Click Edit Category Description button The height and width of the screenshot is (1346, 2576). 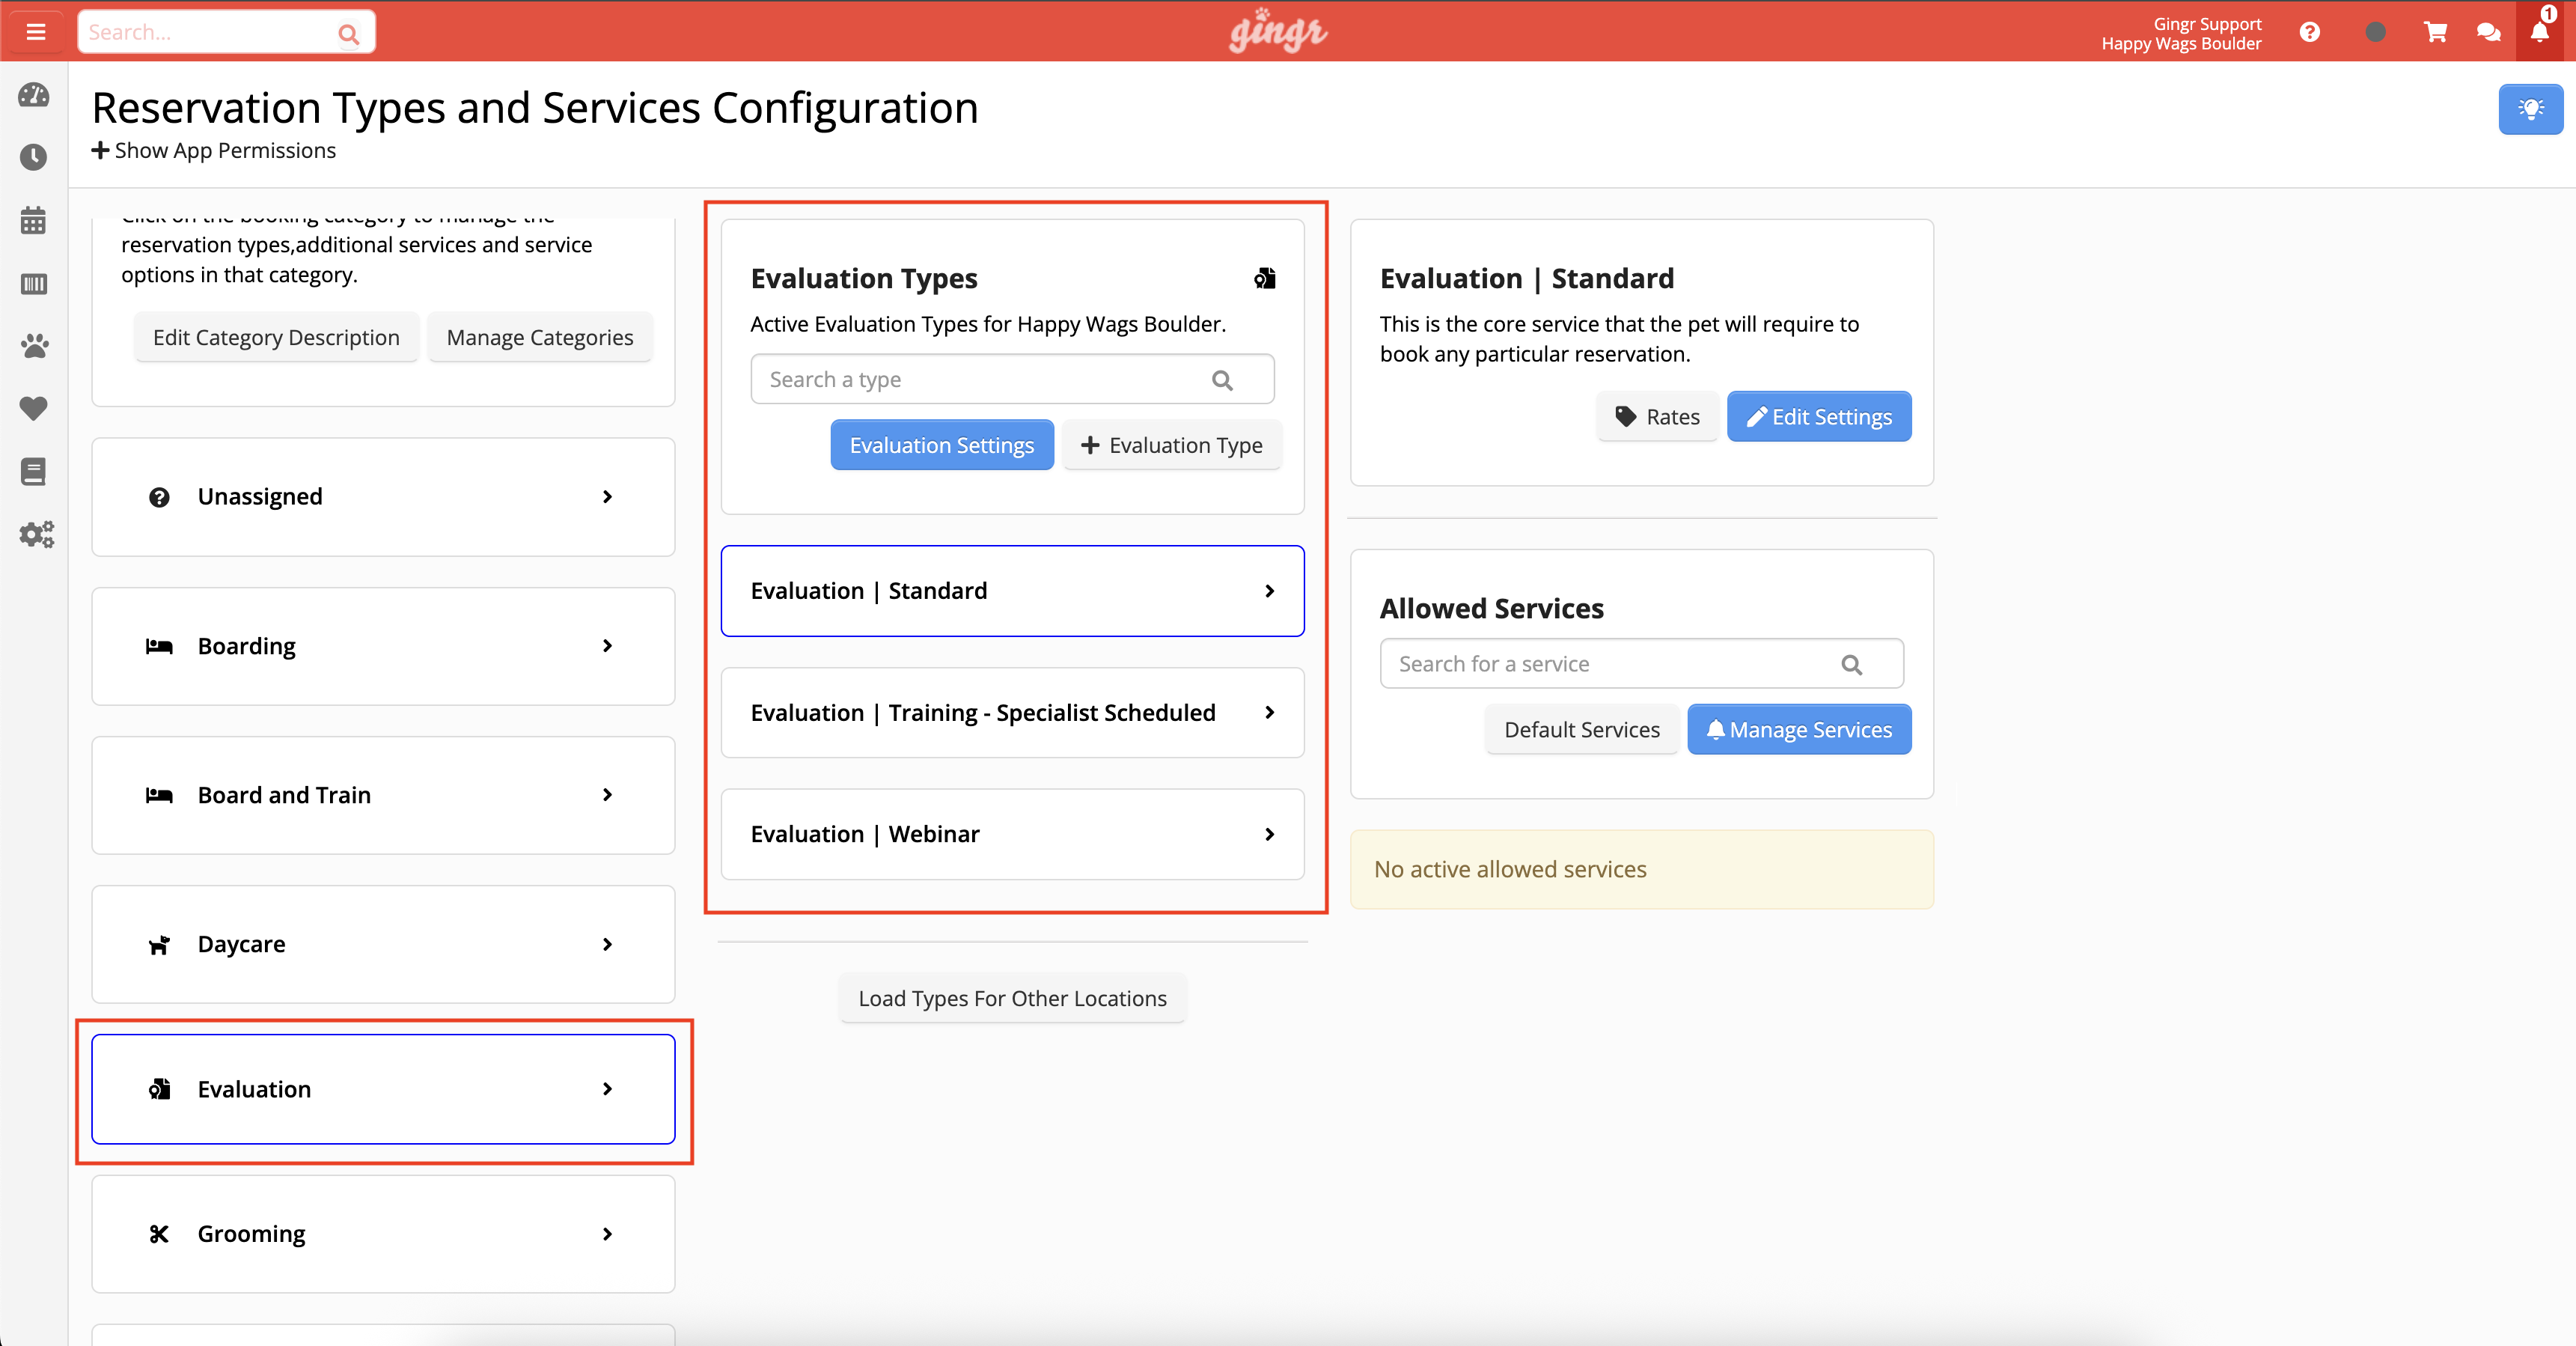coord(276,338)
